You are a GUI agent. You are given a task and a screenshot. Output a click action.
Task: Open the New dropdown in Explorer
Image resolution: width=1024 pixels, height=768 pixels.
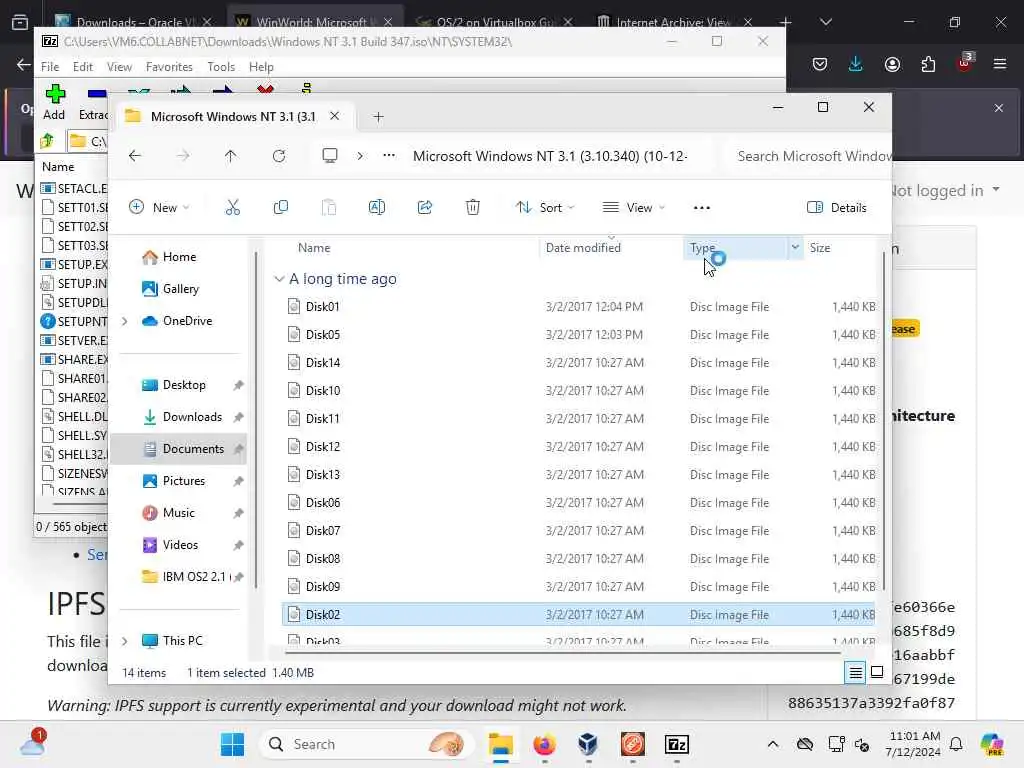click(x=159, y=208)
